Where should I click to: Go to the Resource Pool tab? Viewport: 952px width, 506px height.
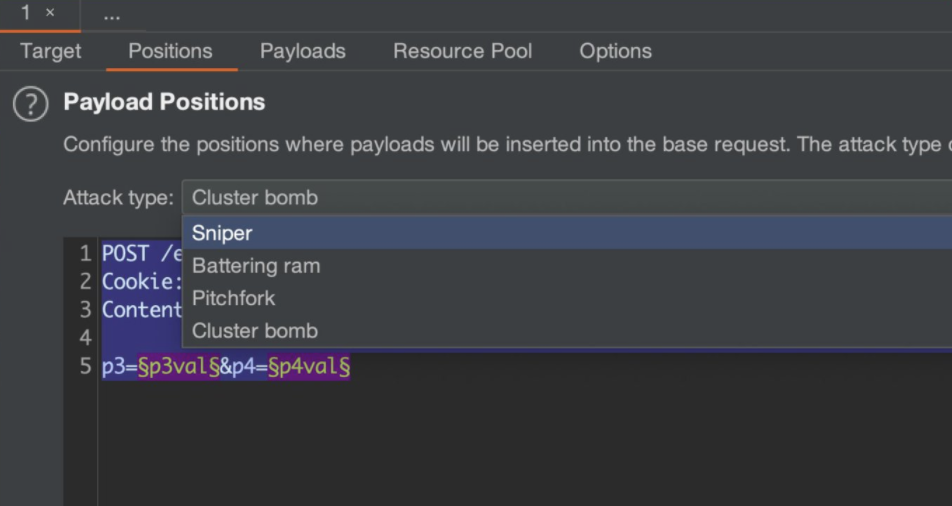coord(462,51)
